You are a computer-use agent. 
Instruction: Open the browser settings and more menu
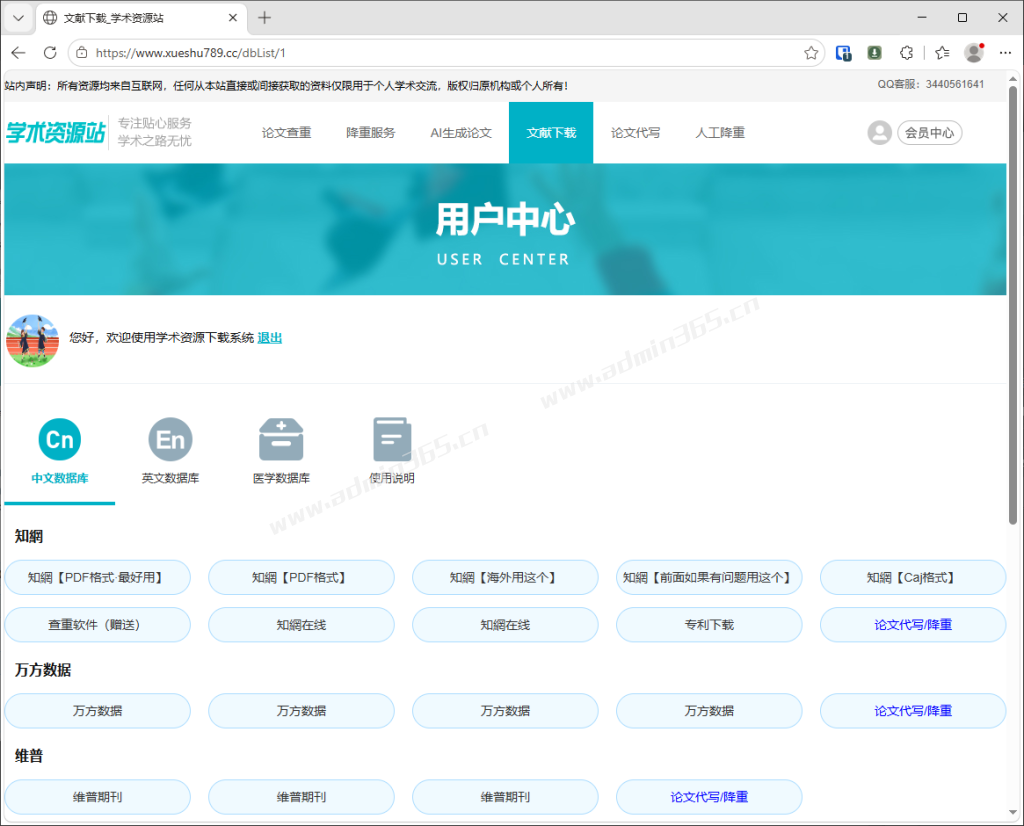[x=1005, y=53]
